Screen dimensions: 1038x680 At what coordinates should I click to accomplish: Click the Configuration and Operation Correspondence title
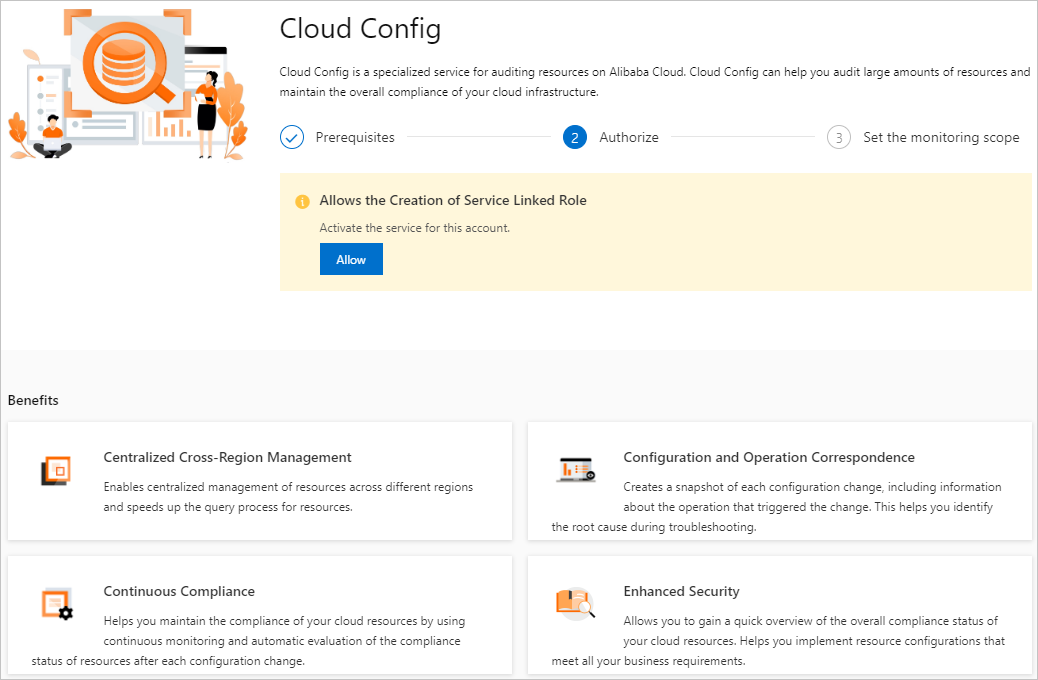click(x=769, y=458)
